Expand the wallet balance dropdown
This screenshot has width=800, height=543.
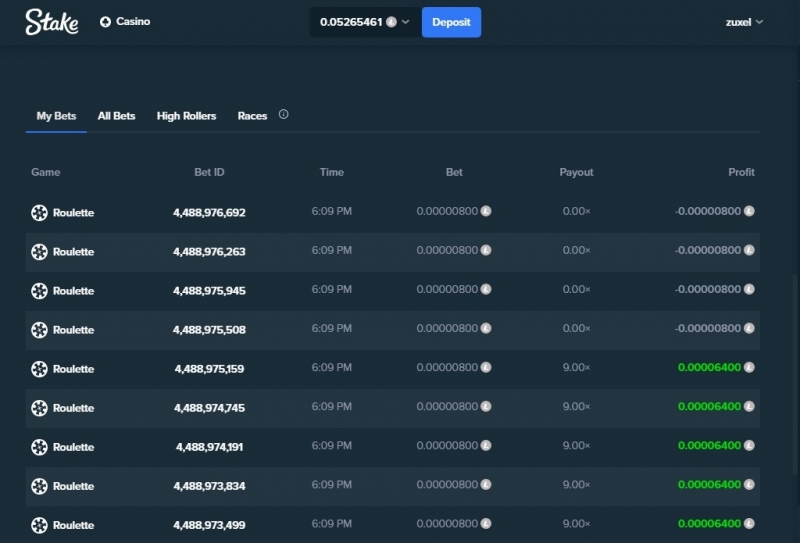coord(406,22)
